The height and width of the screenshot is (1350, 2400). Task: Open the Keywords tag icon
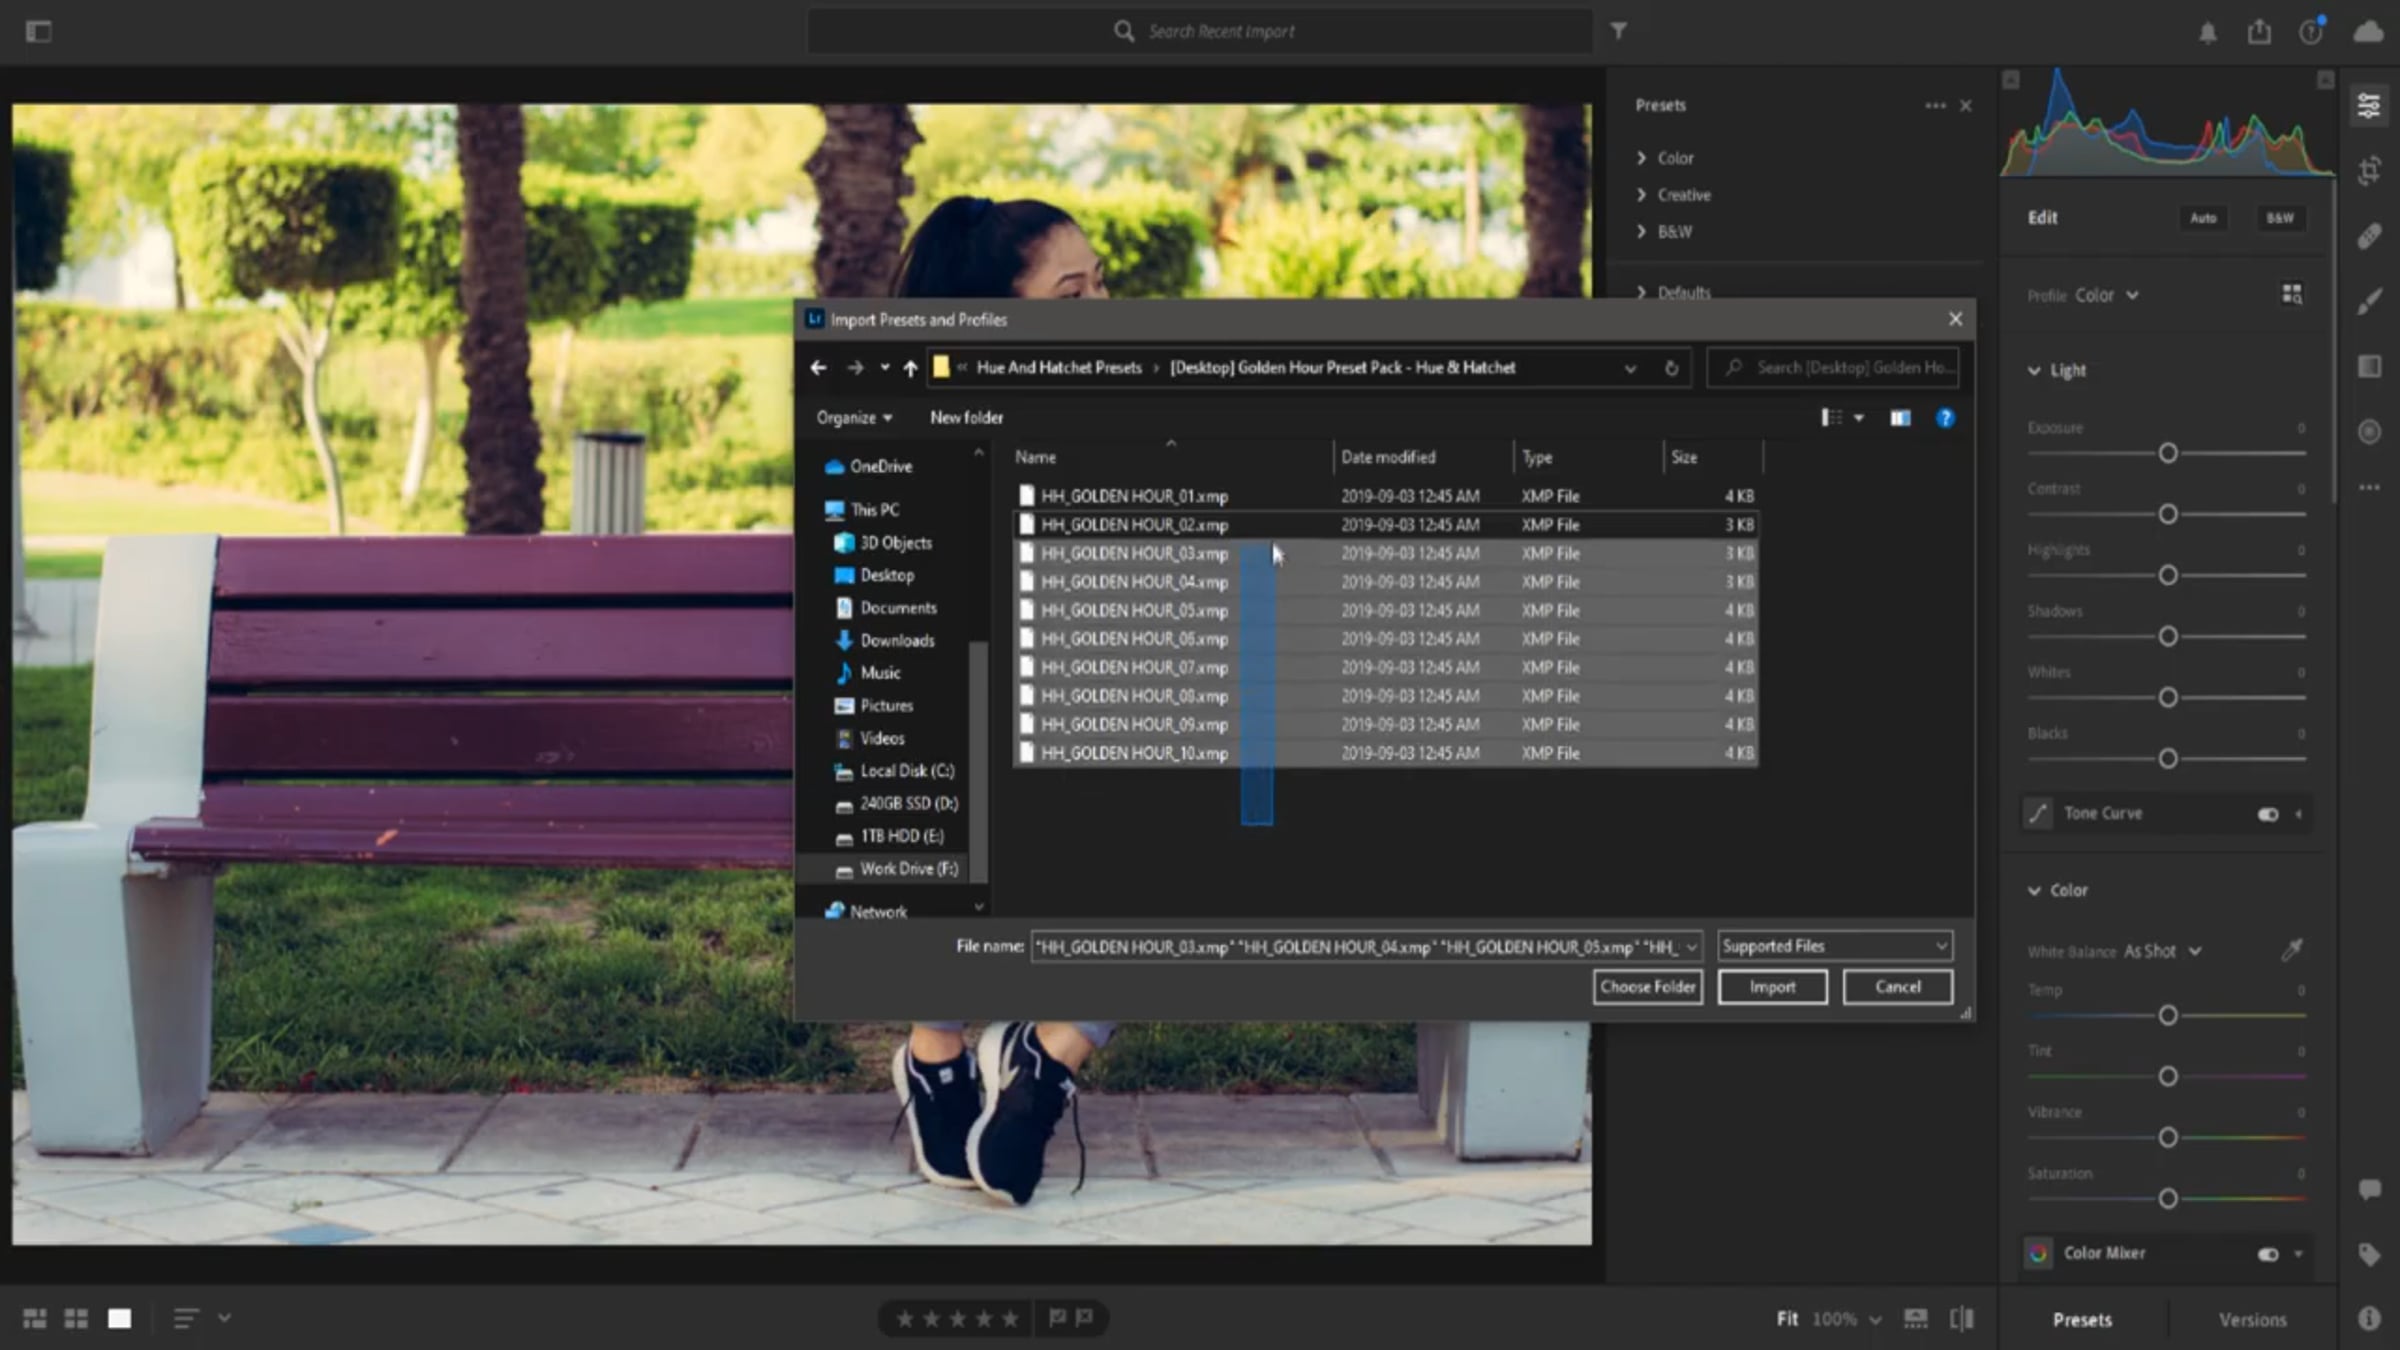click(2369, 1254)
